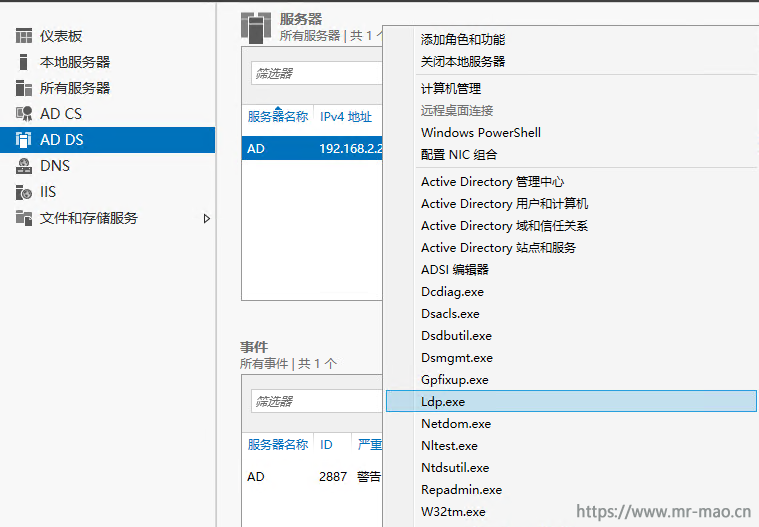Click the large Servers (服务器) header icon
The image size is (759, 527).
[256, 28]
